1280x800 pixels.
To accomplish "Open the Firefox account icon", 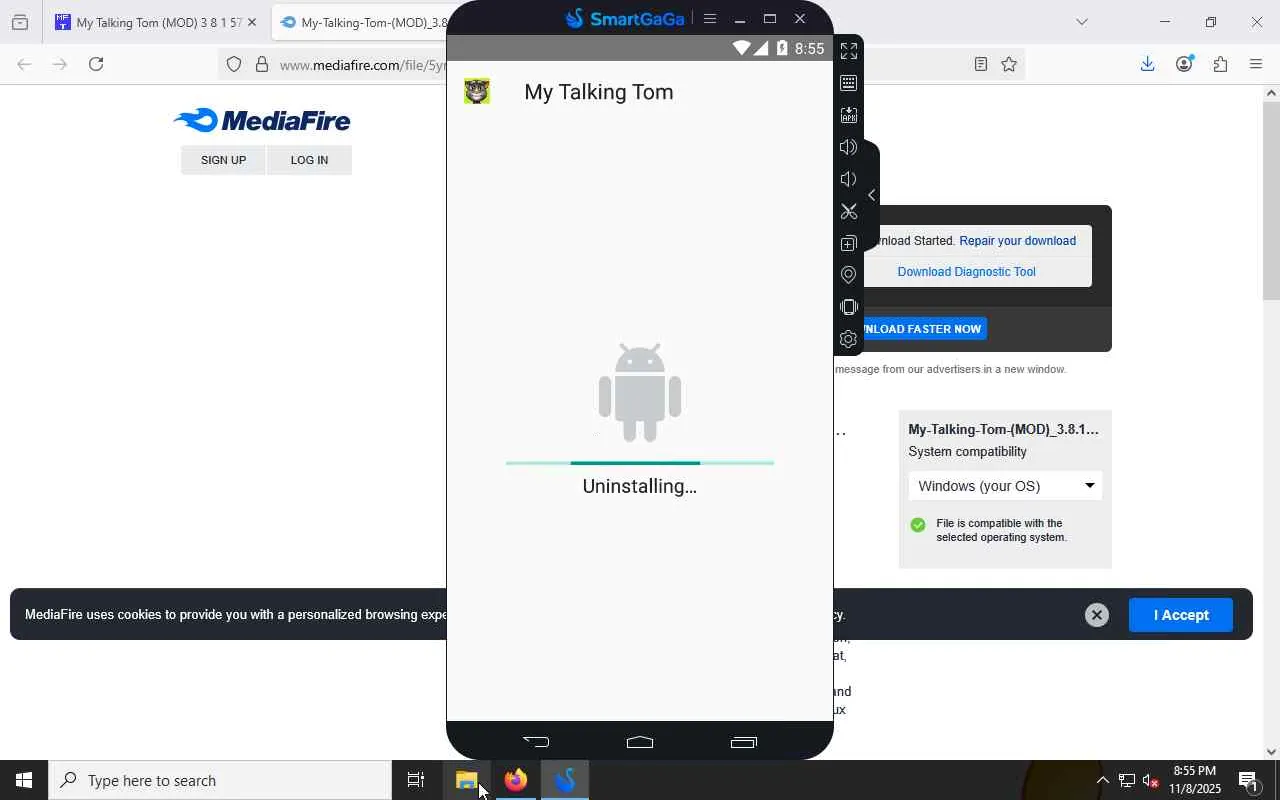I will pos(1184,64).
